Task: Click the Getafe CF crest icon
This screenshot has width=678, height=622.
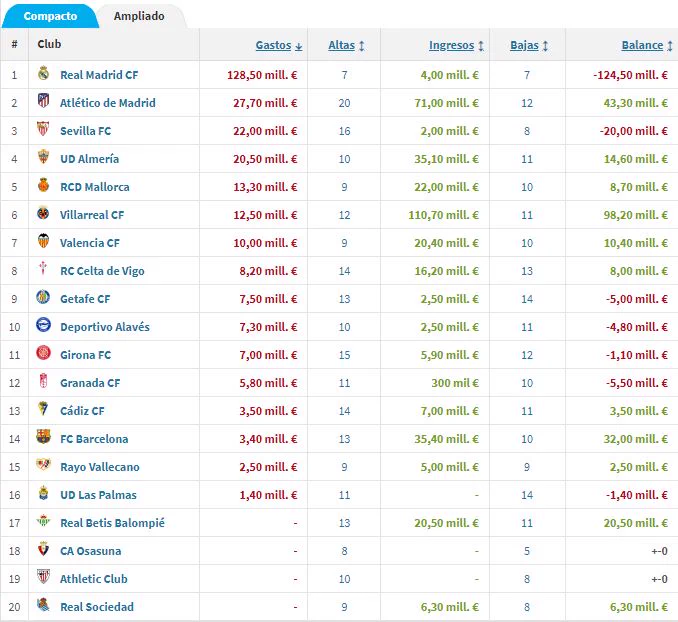Action: click(x=43, y=297)
